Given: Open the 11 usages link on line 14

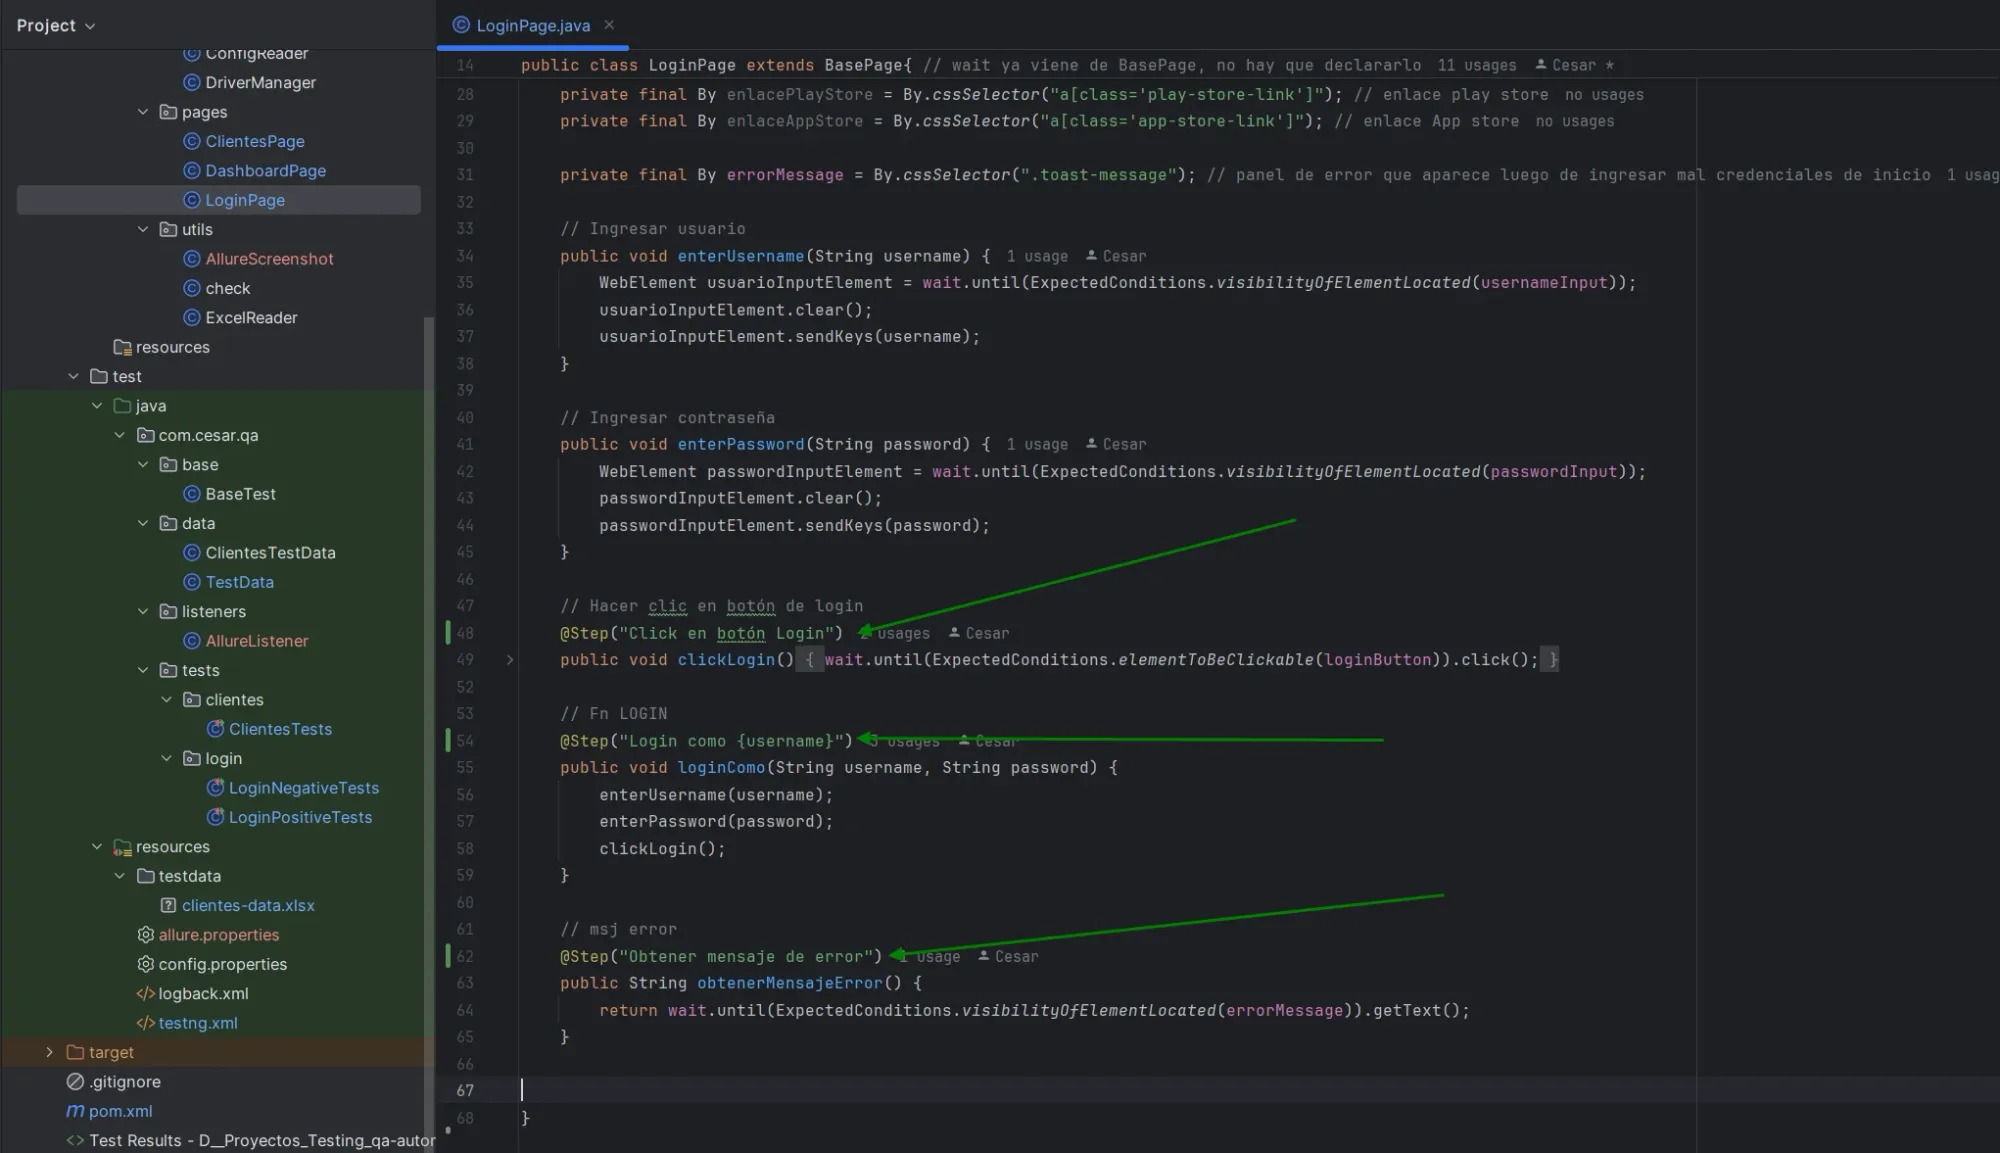Looking at the screenshot, I should (x=1477, y=64).
